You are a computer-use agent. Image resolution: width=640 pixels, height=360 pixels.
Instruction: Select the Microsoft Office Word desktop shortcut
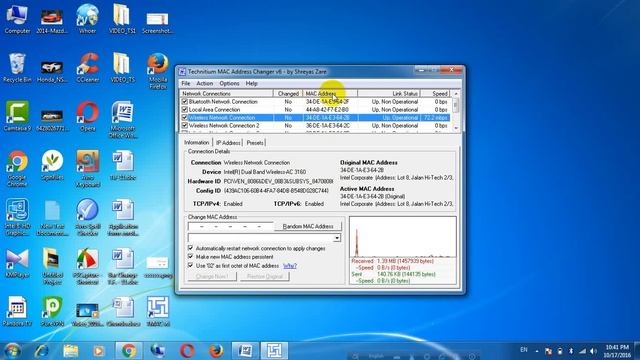(122, 120)
